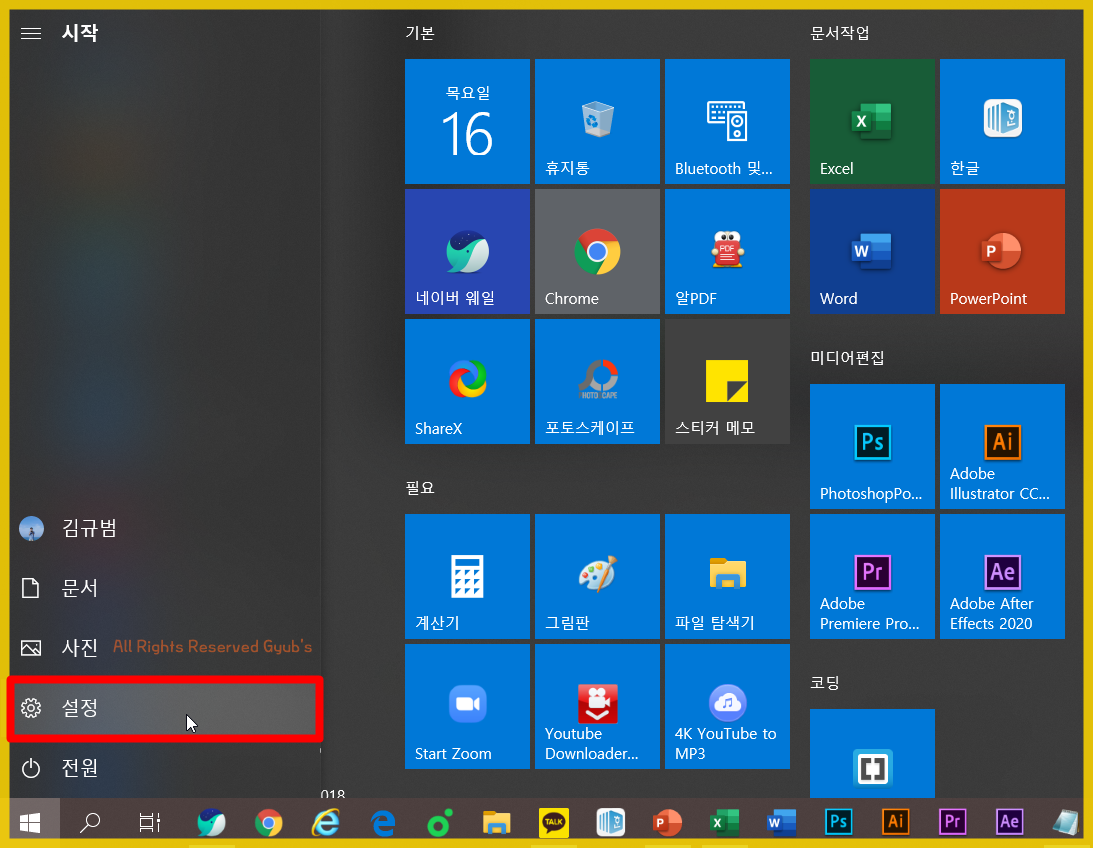
Task: Open the tile under the 코딩 group
Action: [872, 754]
